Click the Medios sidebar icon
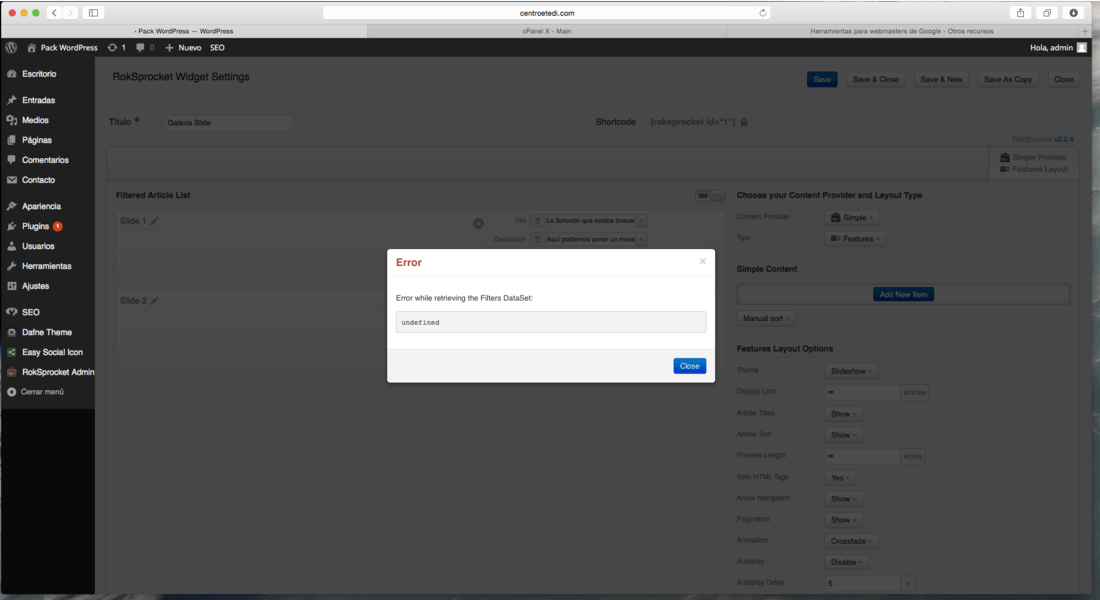1100x600 pixels. tap(11, 120)
